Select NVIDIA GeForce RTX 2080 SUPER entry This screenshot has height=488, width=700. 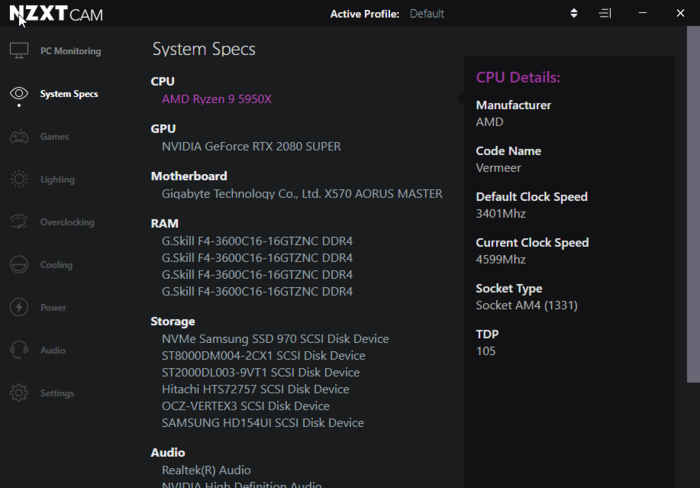(251, 146)
